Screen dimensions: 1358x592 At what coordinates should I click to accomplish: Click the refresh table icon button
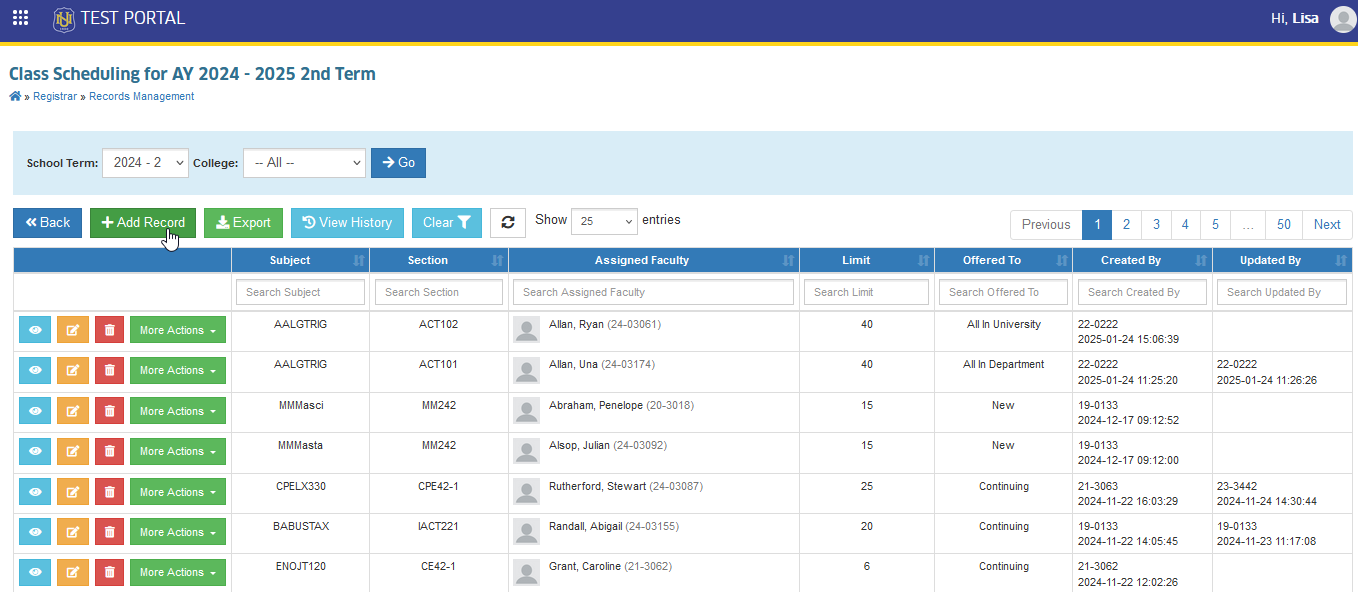[508, 223]
